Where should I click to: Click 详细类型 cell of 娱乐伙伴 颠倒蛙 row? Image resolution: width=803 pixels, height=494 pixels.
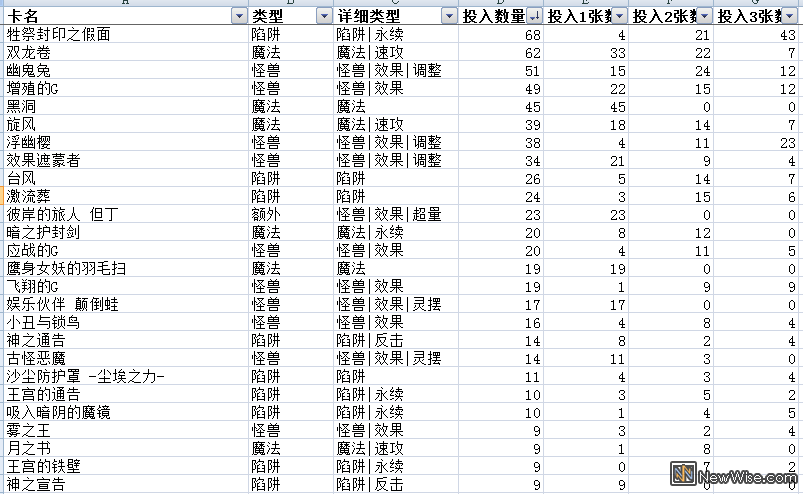click(395, 304)
